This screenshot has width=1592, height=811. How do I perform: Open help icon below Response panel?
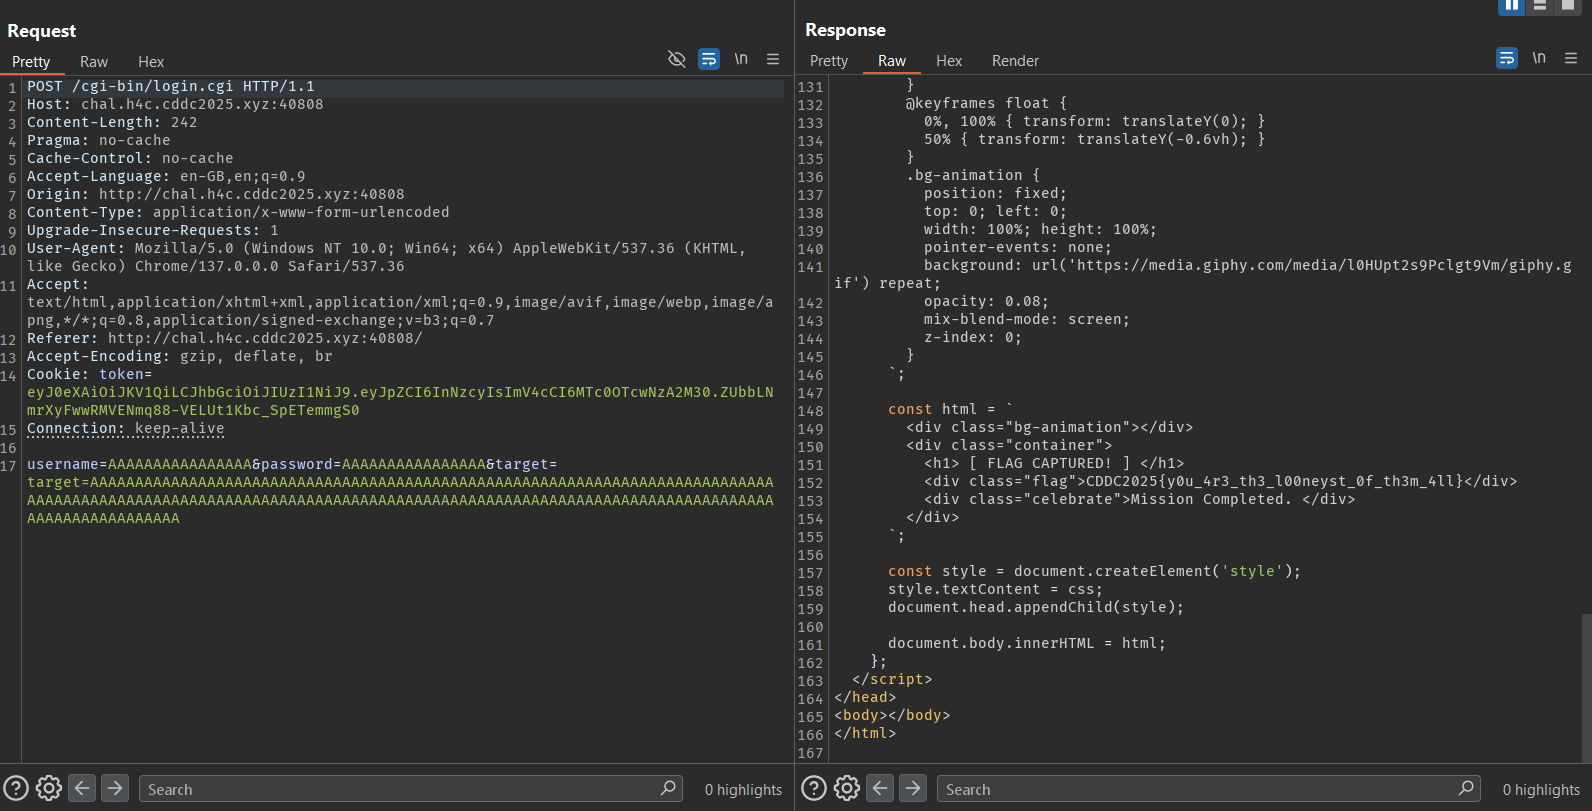point(814,788)
